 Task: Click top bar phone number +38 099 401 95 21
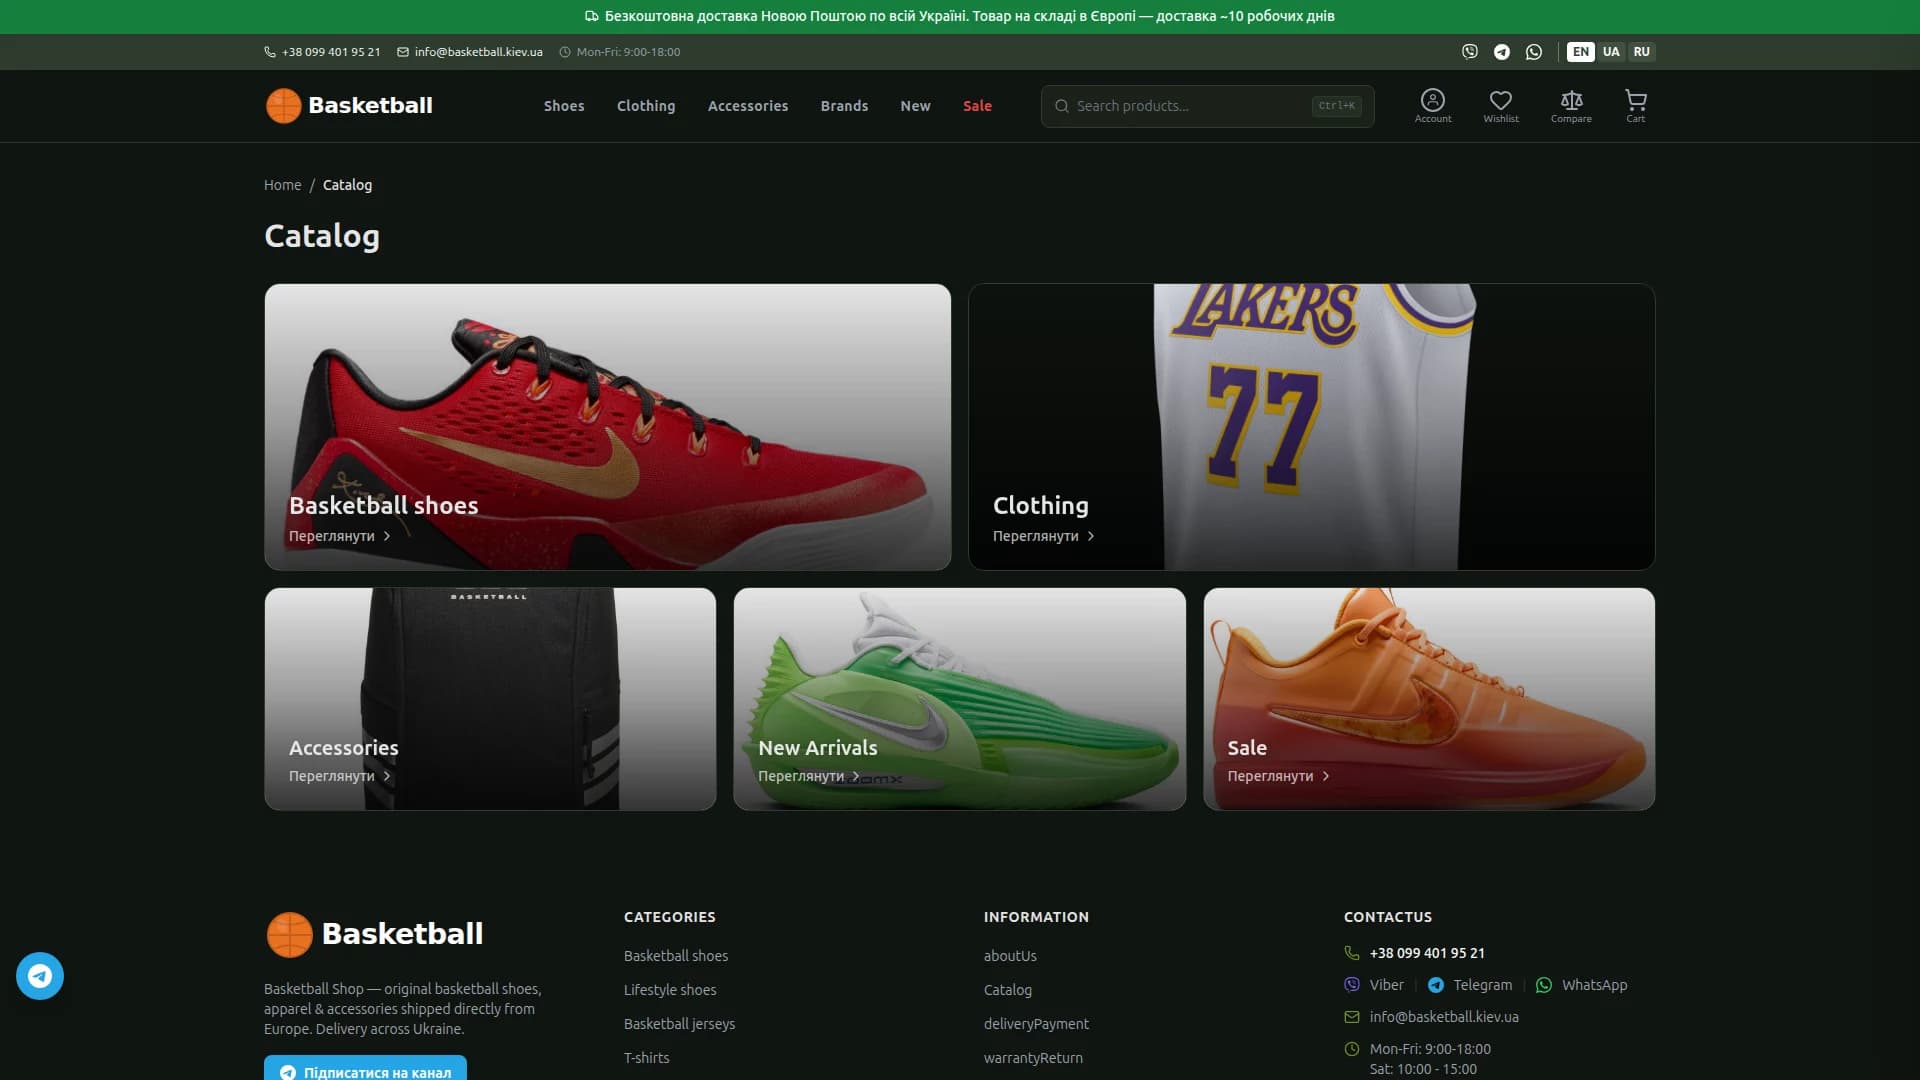pyautogui.click(x=331, y=52)
